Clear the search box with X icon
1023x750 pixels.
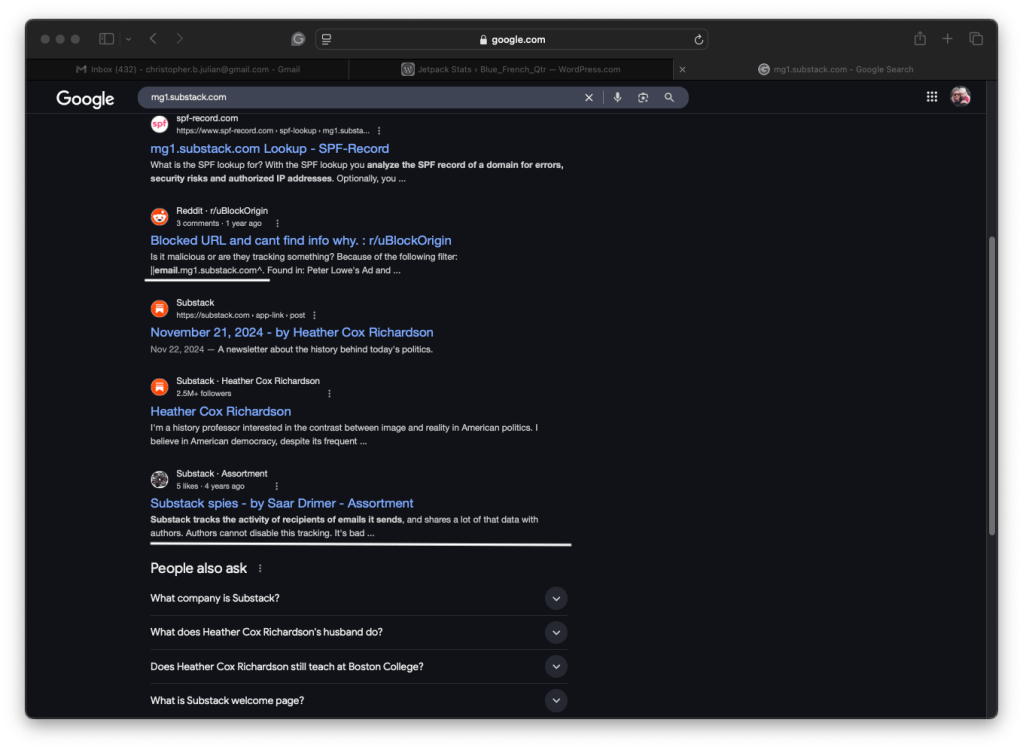[x=589, y=97]
